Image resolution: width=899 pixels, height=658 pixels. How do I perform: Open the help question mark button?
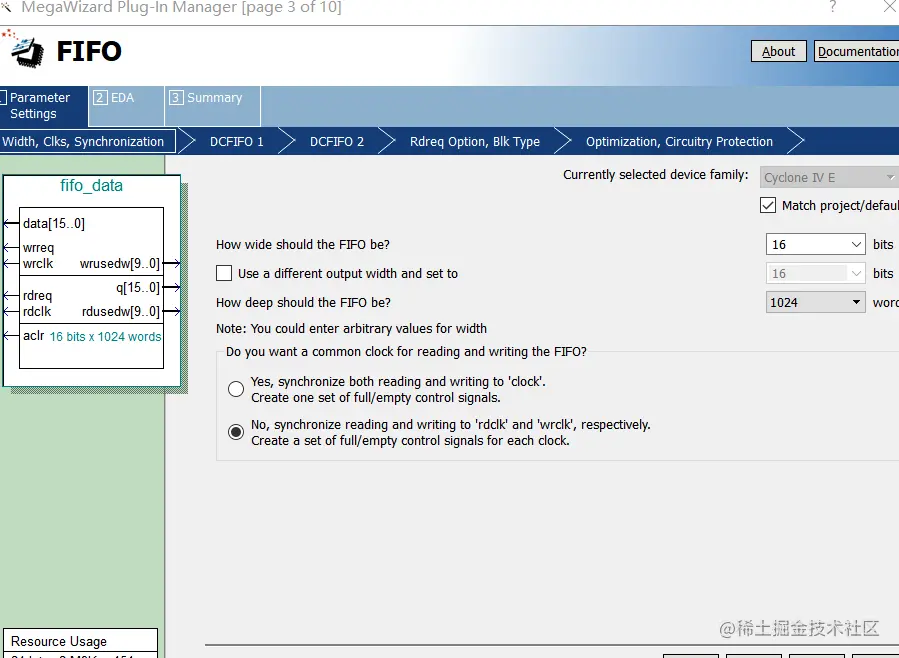(832, 7)
